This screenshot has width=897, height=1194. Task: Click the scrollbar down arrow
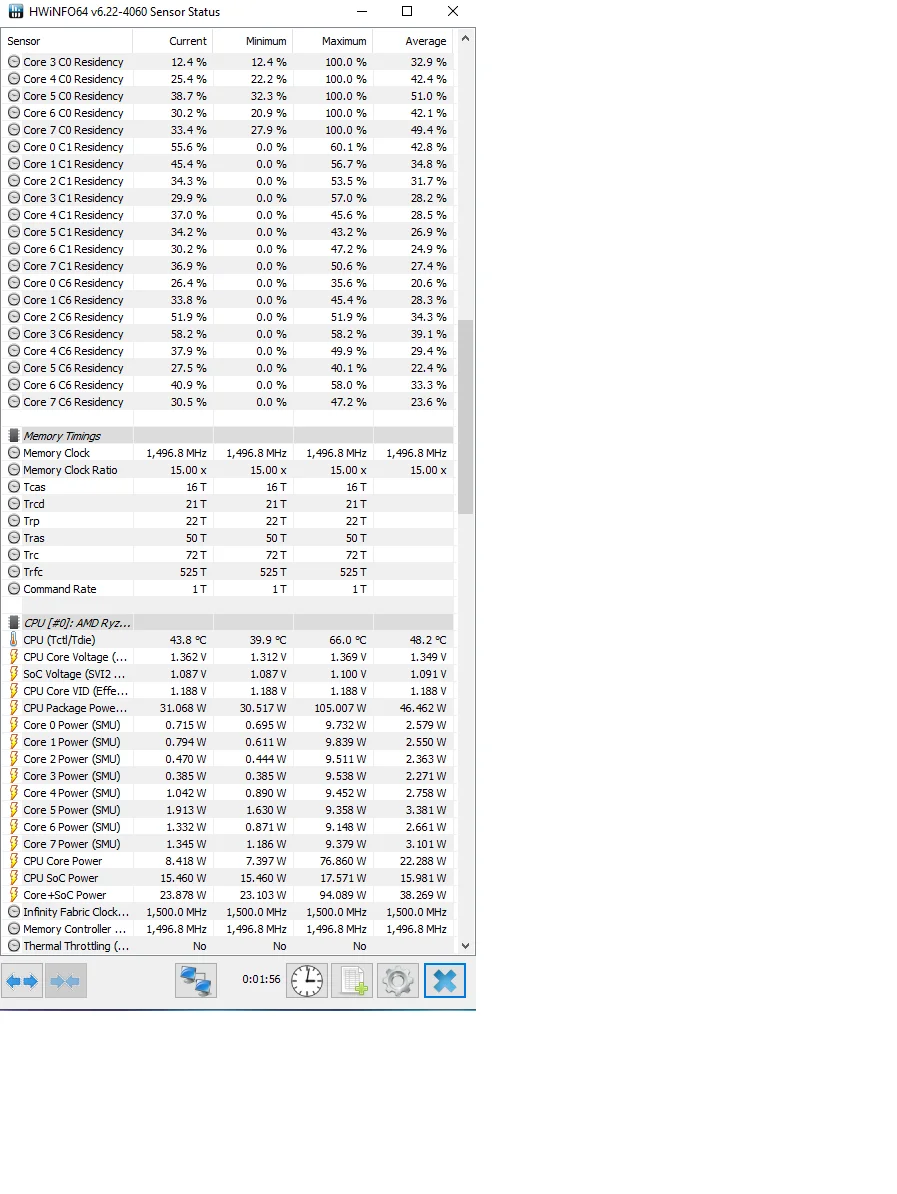tap(465, 946)
